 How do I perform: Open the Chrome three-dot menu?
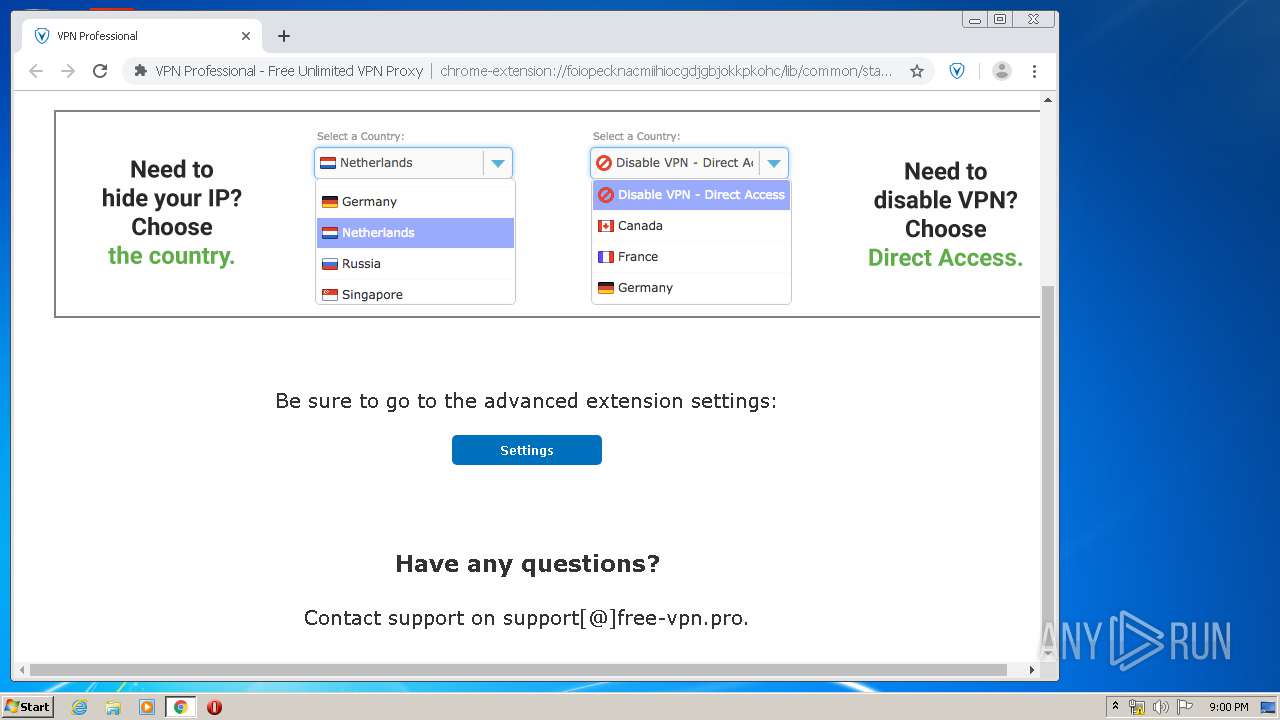1034,71
